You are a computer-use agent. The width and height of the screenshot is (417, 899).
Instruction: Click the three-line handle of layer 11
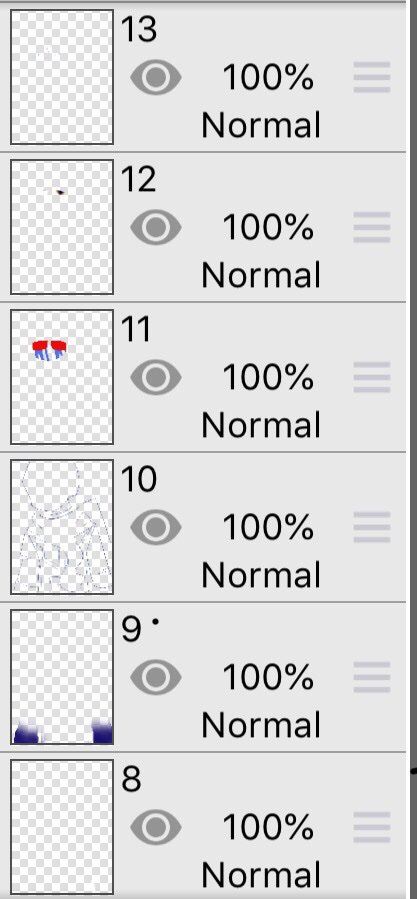pyautogui.click(x=372, y=377)
